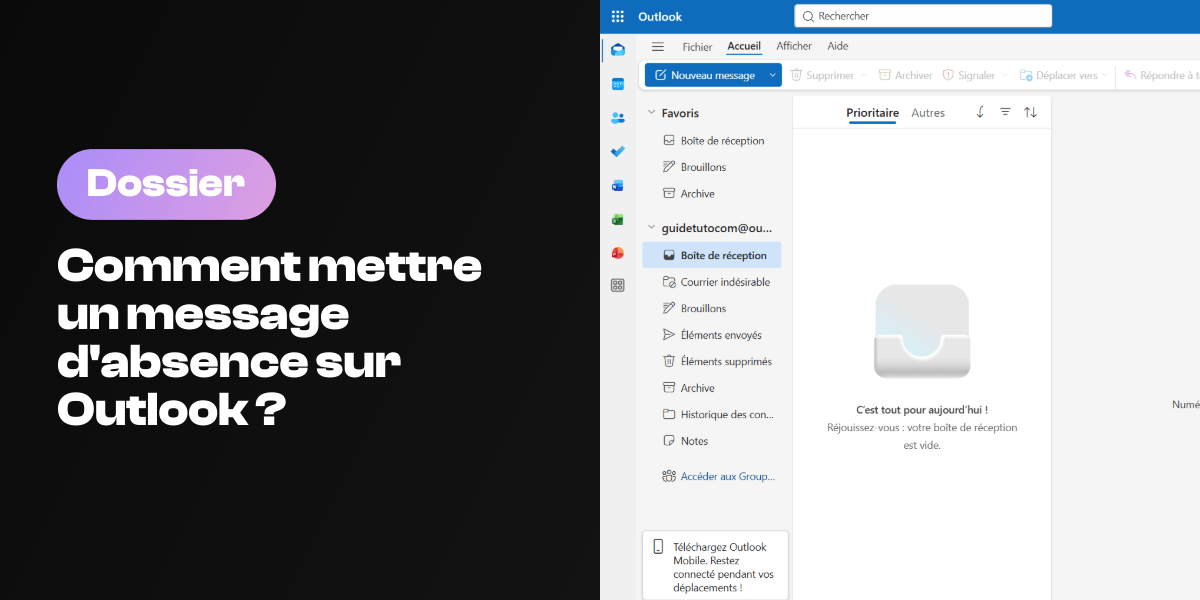
Task: Select the account's Boîte de réception folder
Action: click(712, 255)
